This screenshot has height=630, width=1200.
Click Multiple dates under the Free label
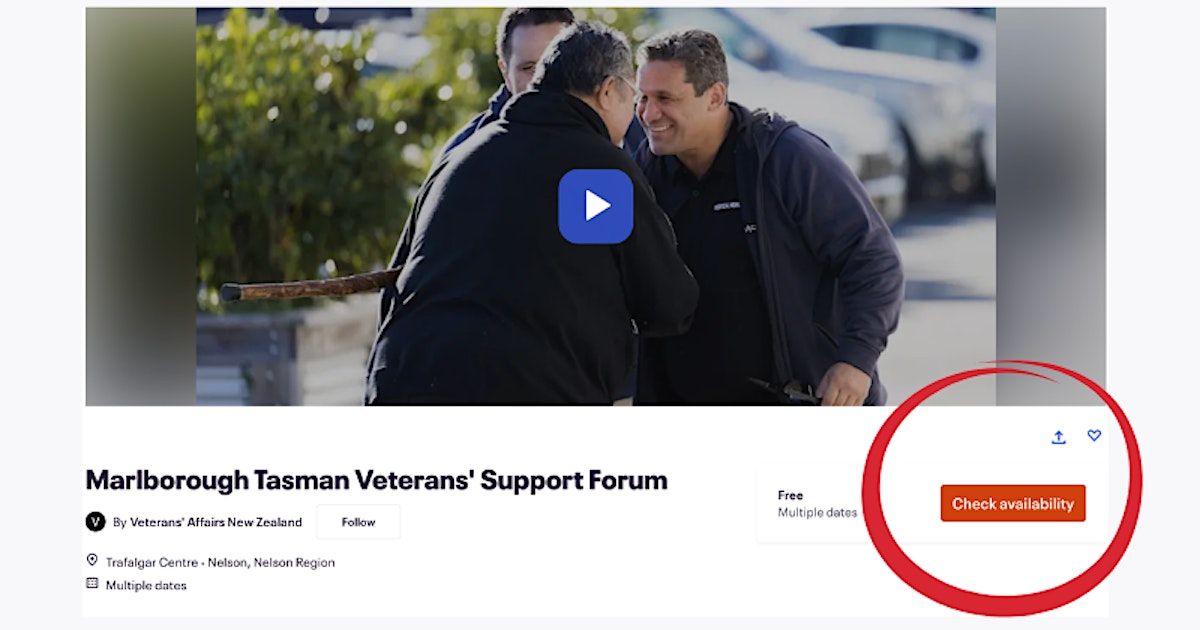(x=817, y=512)
